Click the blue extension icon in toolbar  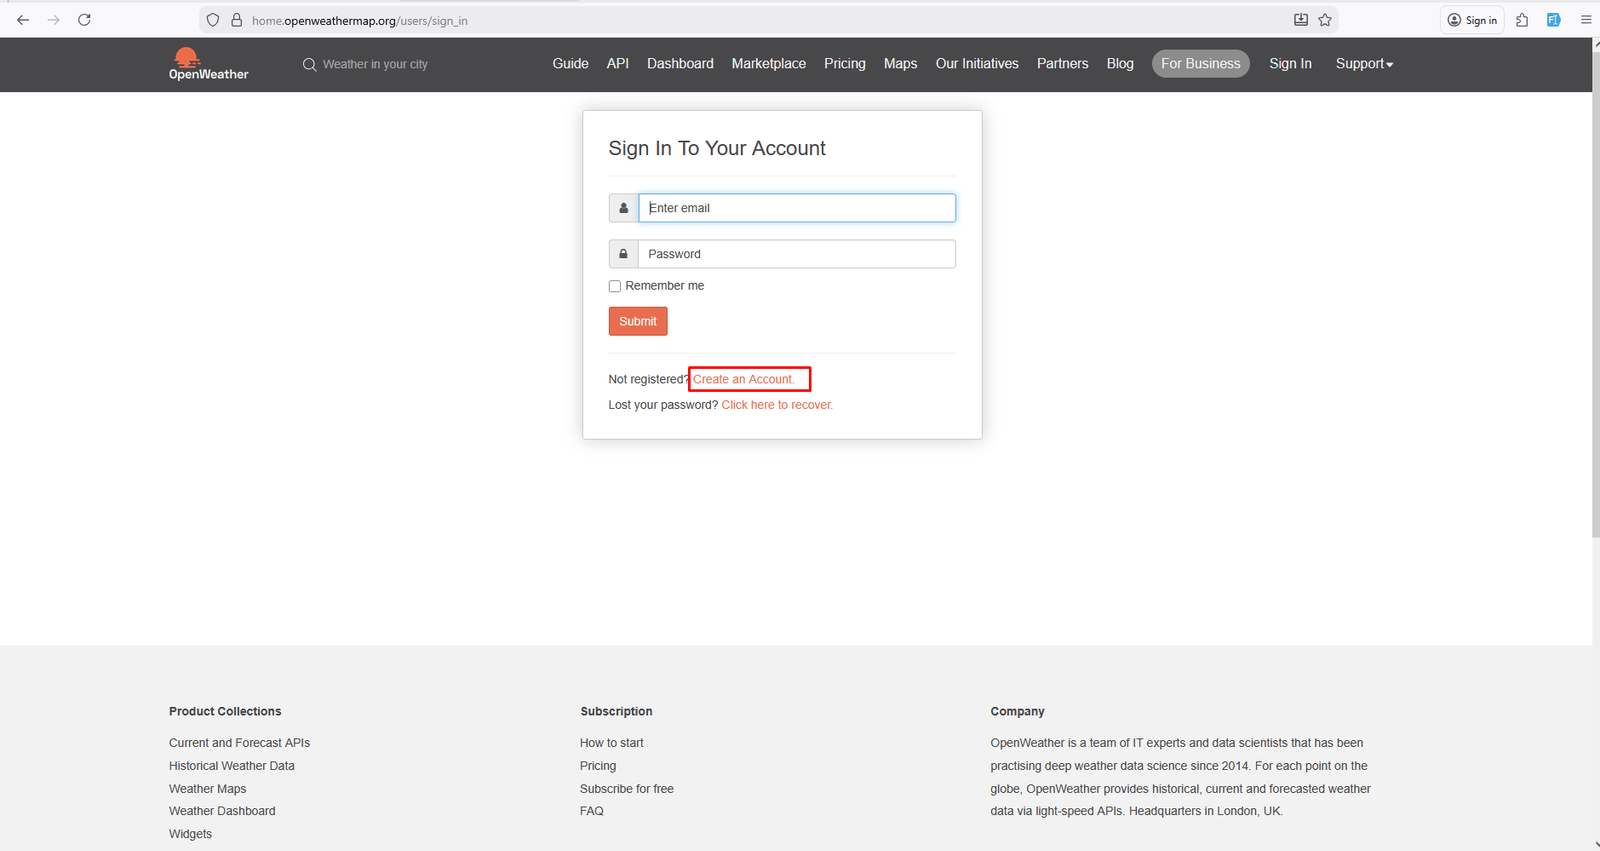pyautogui.click(x=1554, y=20)
